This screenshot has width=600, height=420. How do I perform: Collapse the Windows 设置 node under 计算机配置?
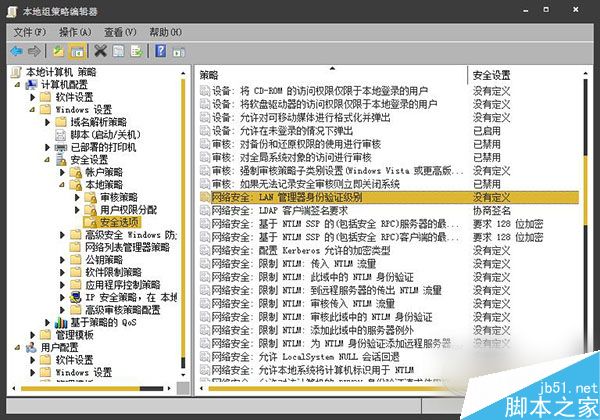tap(33, 110)
